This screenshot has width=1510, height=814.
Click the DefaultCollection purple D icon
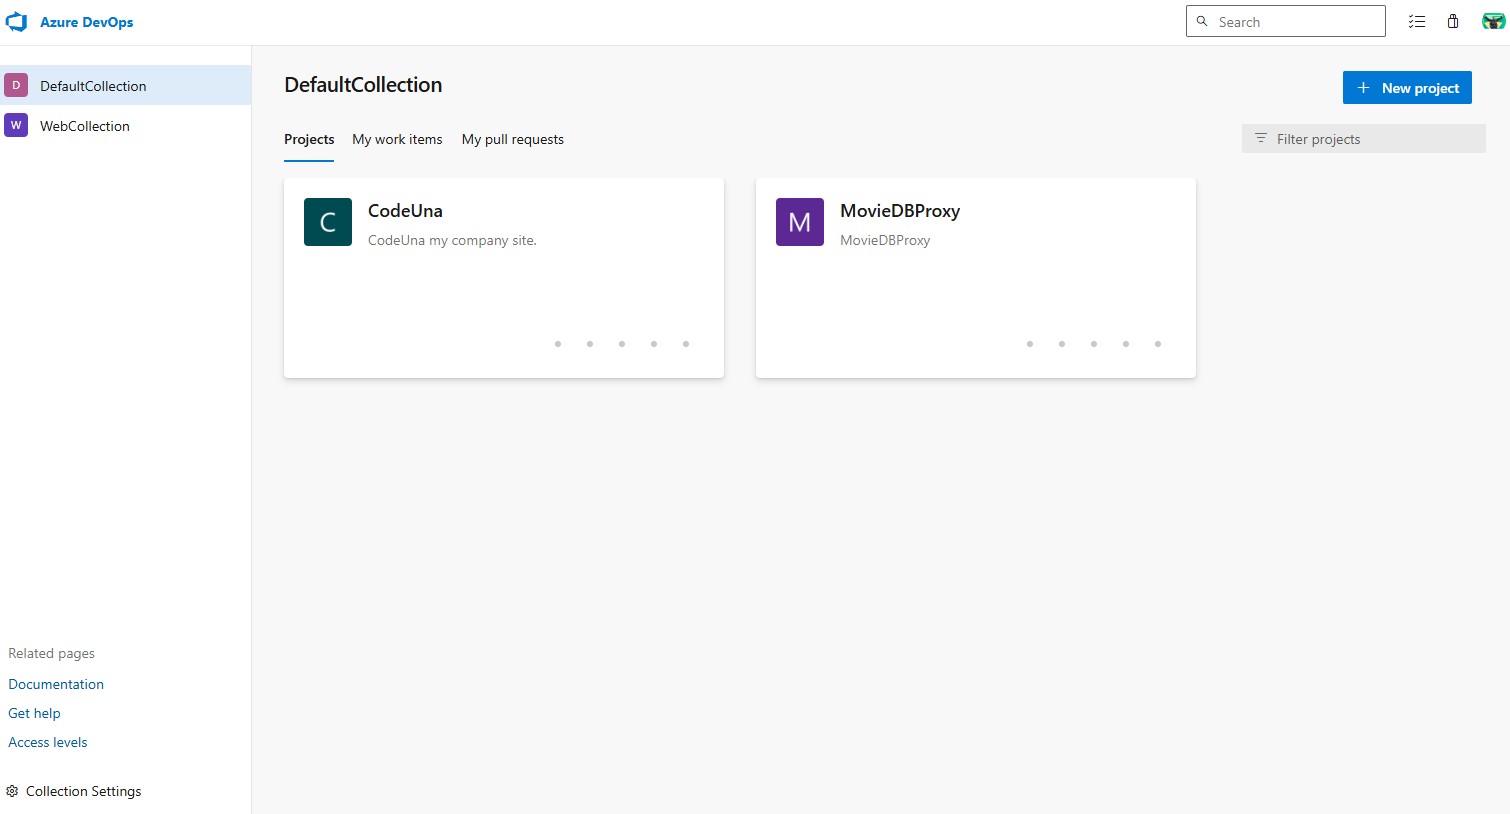click(x=16, y=85)
